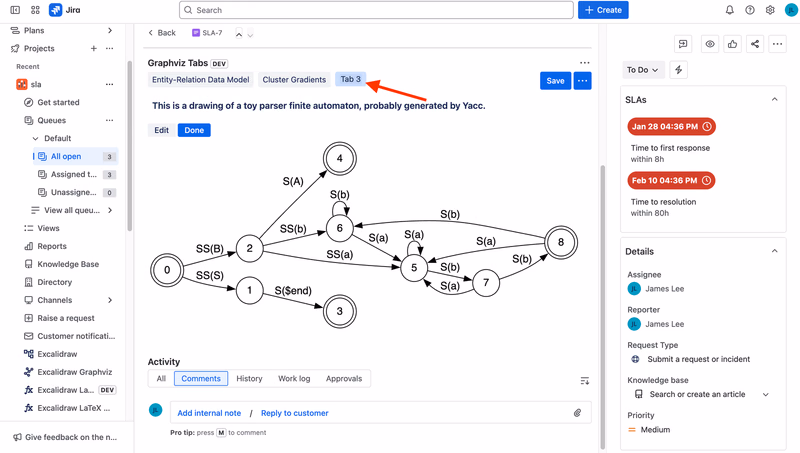The height and width of the screenshot is (453, 800).
Task: Open Raise a request
Action: click(x=59, y=318)
